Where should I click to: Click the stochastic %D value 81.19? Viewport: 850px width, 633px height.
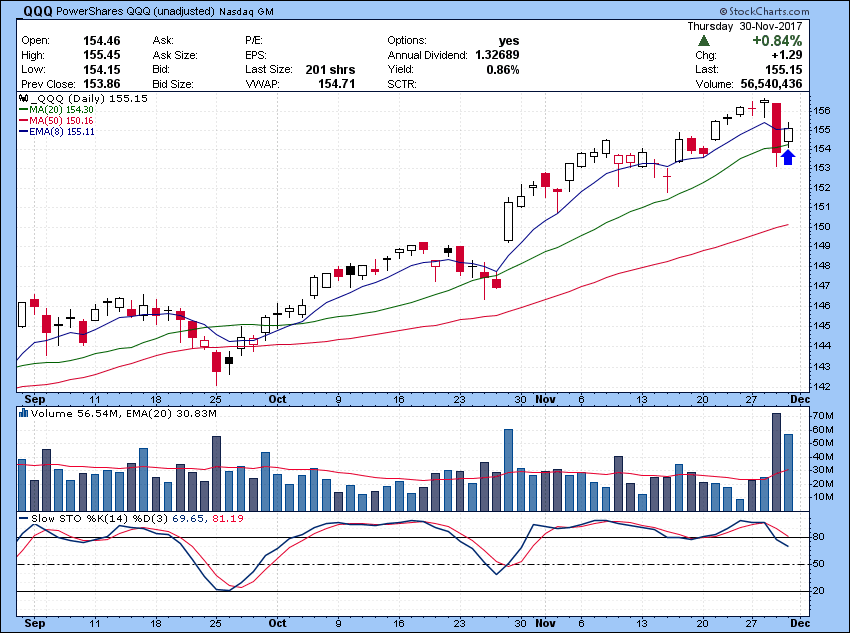point(228,519)
